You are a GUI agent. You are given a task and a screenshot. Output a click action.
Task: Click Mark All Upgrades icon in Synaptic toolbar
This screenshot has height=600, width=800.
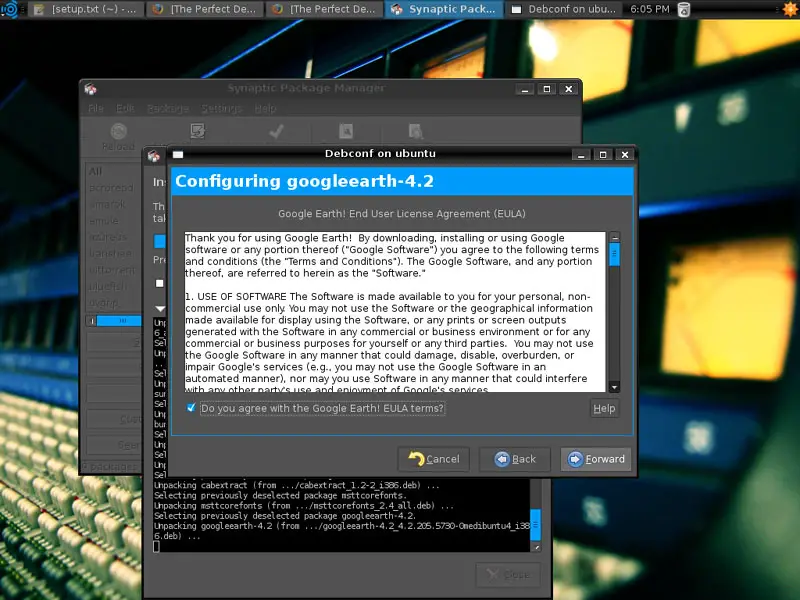coord(197,131)
